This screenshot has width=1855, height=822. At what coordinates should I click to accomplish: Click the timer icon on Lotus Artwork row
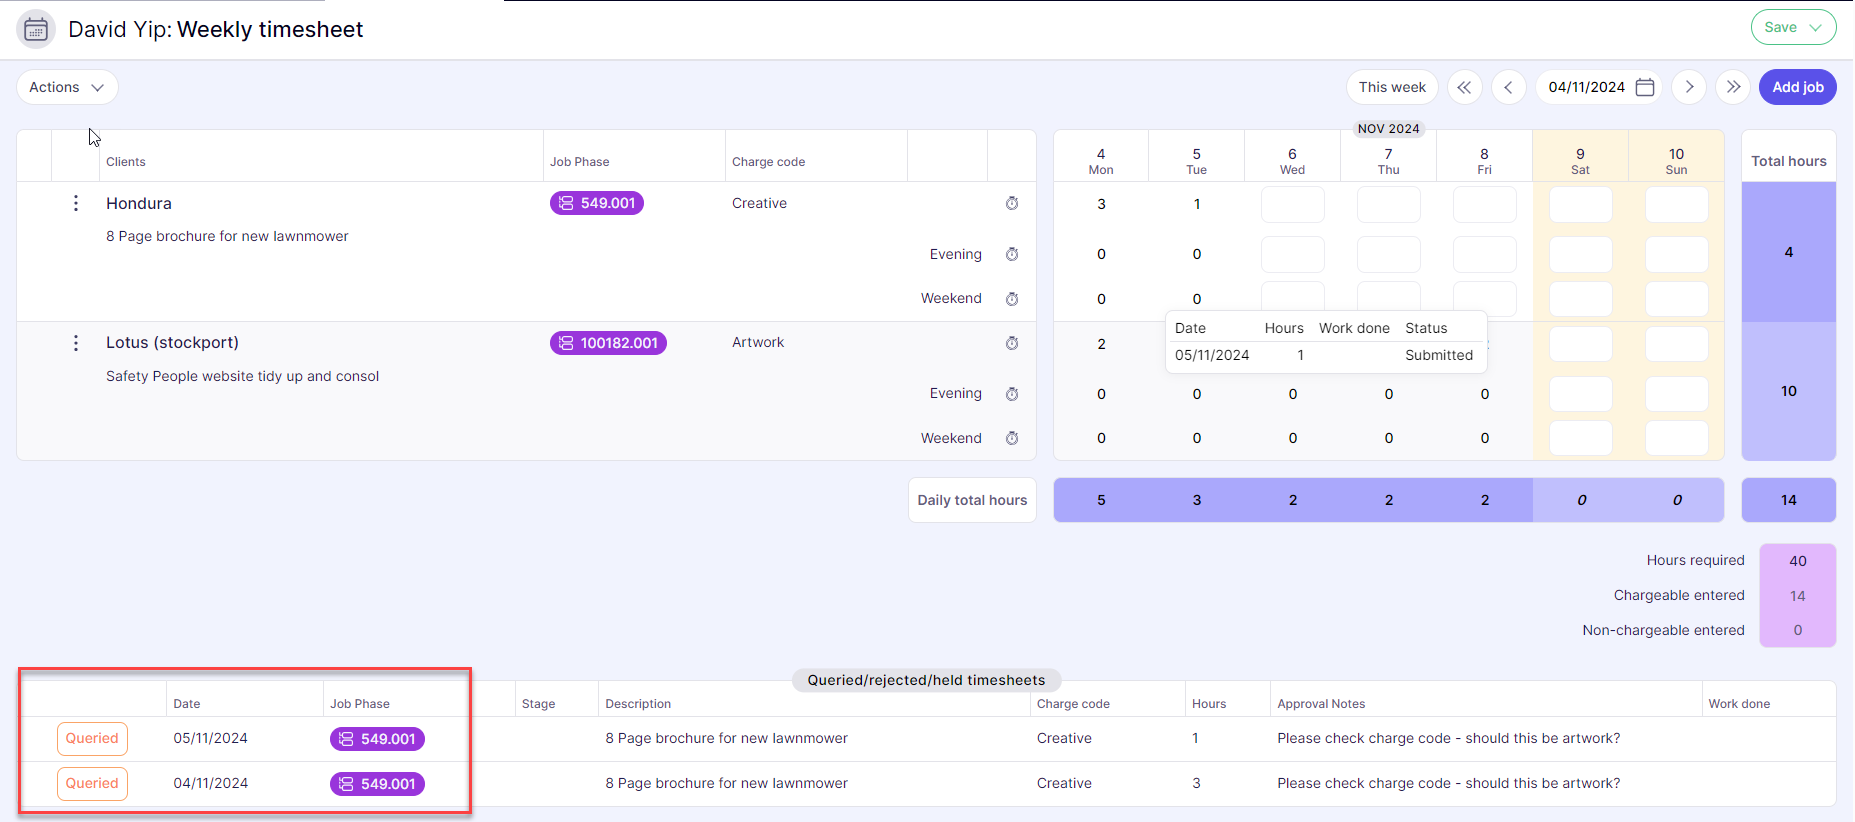(x=1012, y=343)
